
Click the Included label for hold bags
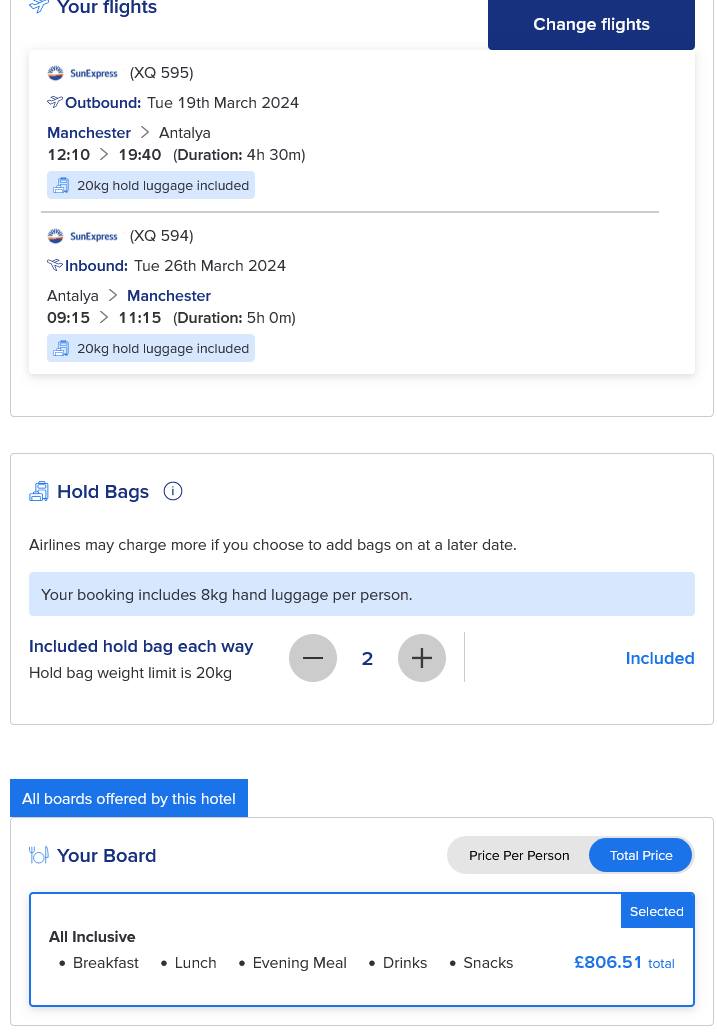point(660,658)
